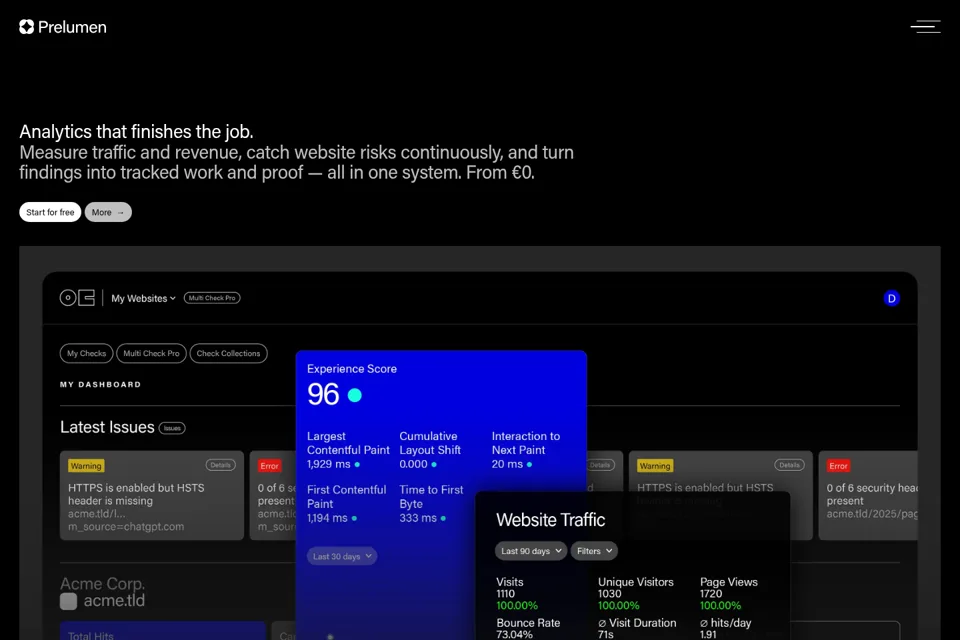The image size is (960, 640).
Task: Expand the Filters dropdown
Action: (594, 551)
